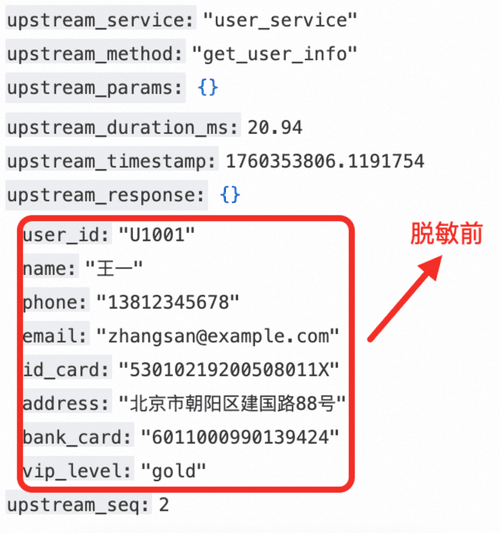Expand the upstream_params braces object

click(x=208, y=87)
